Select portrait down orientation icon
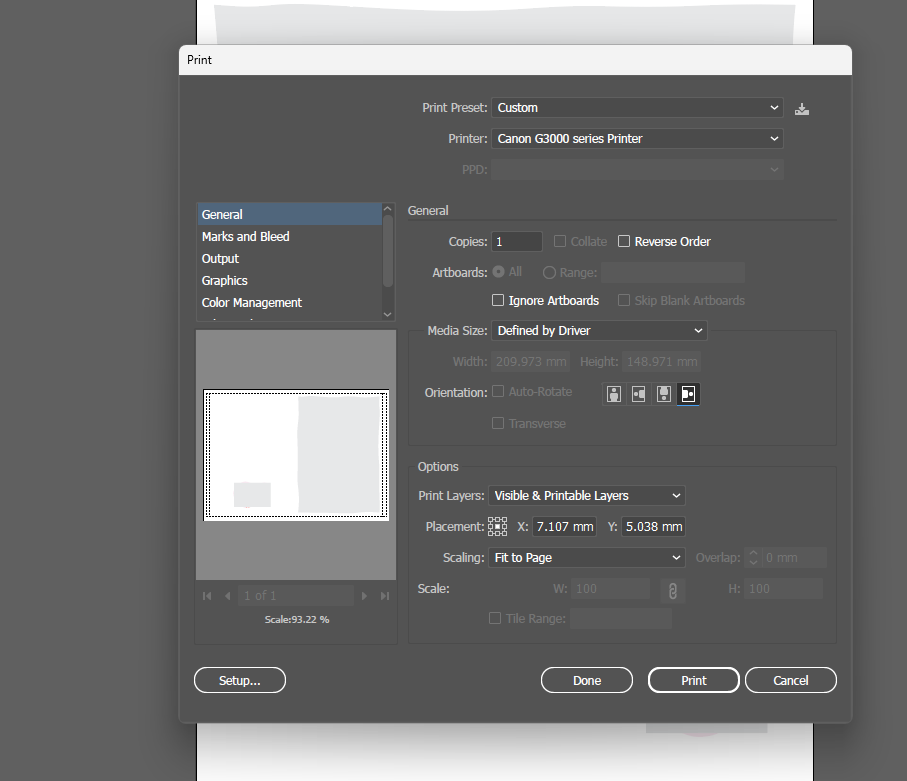907x781 pixels. point(663,394)
